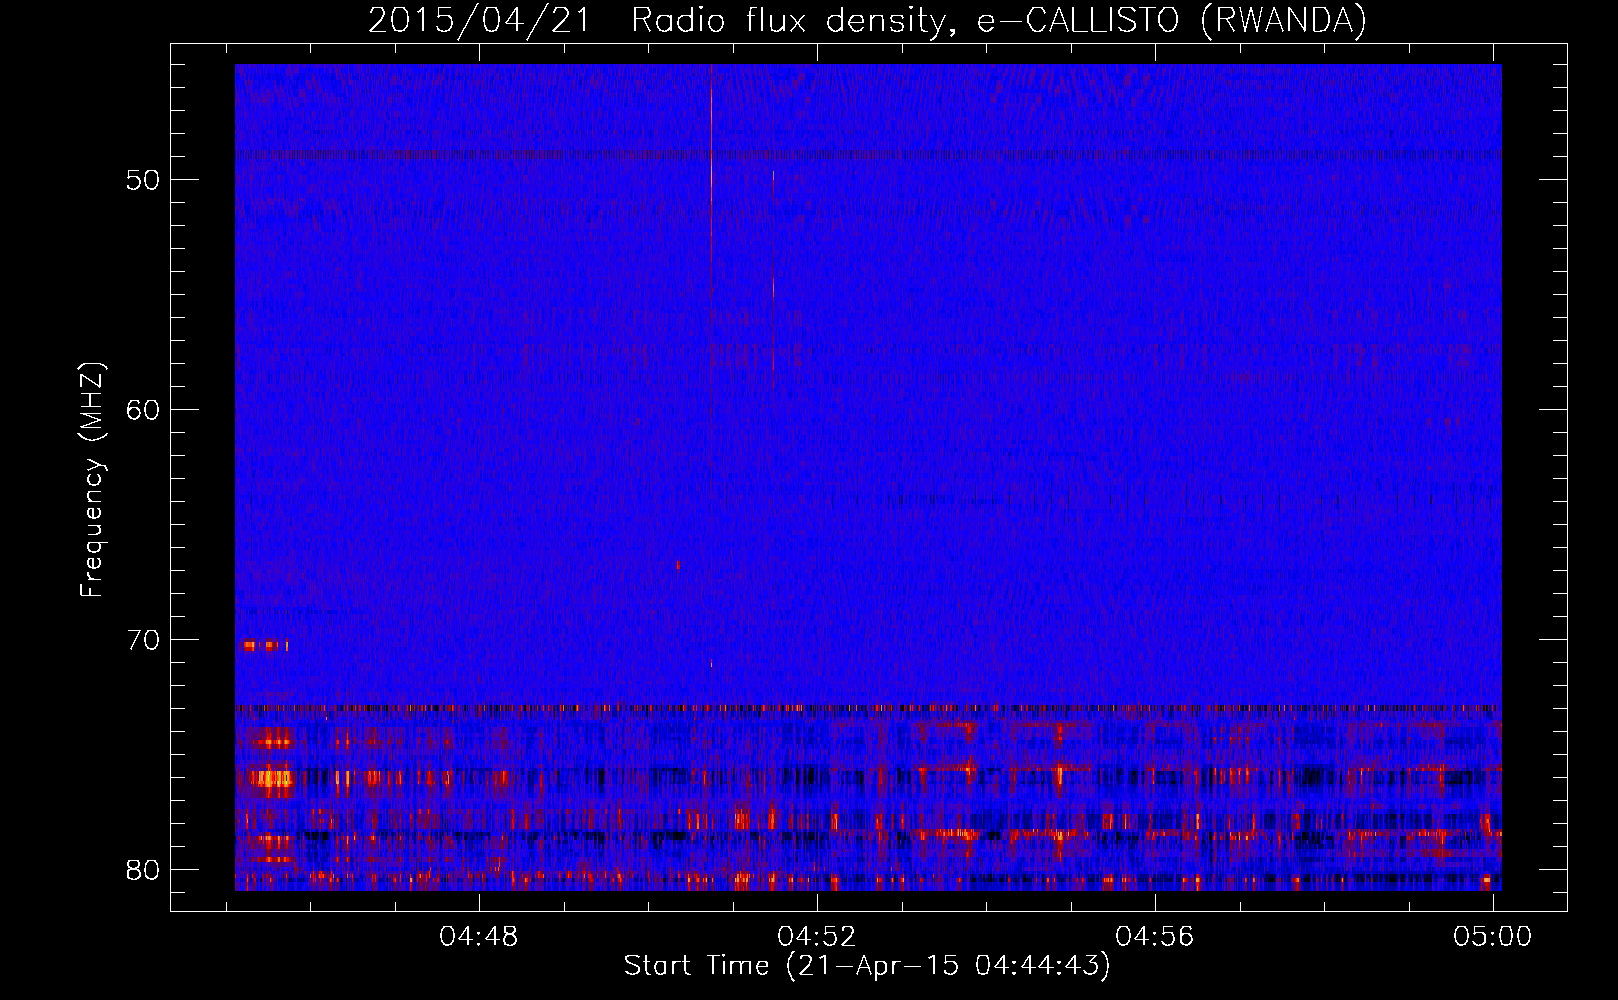Click the 60 MHz frequency tick label
Viewport: 1618px width, 1000px height.
[143, 410]
